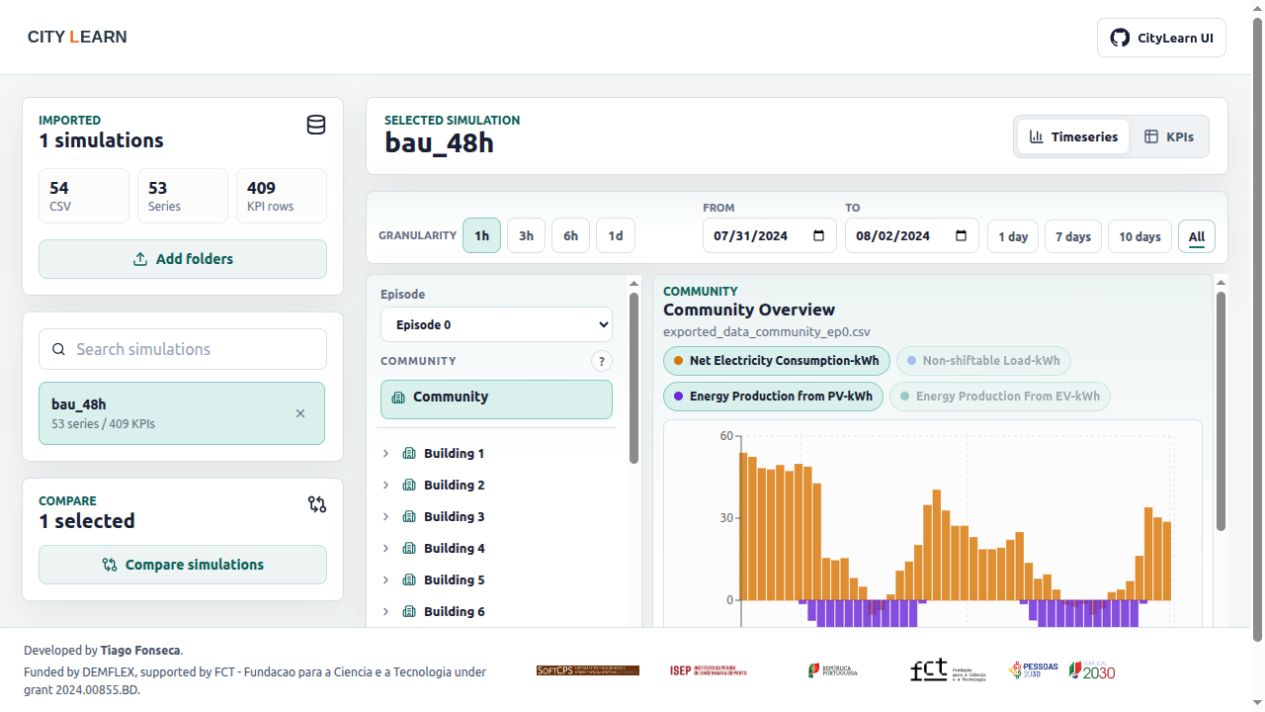1265x712 pixels.
Task: Open the CityLearn UI GitHub link
Action: 1161,38
